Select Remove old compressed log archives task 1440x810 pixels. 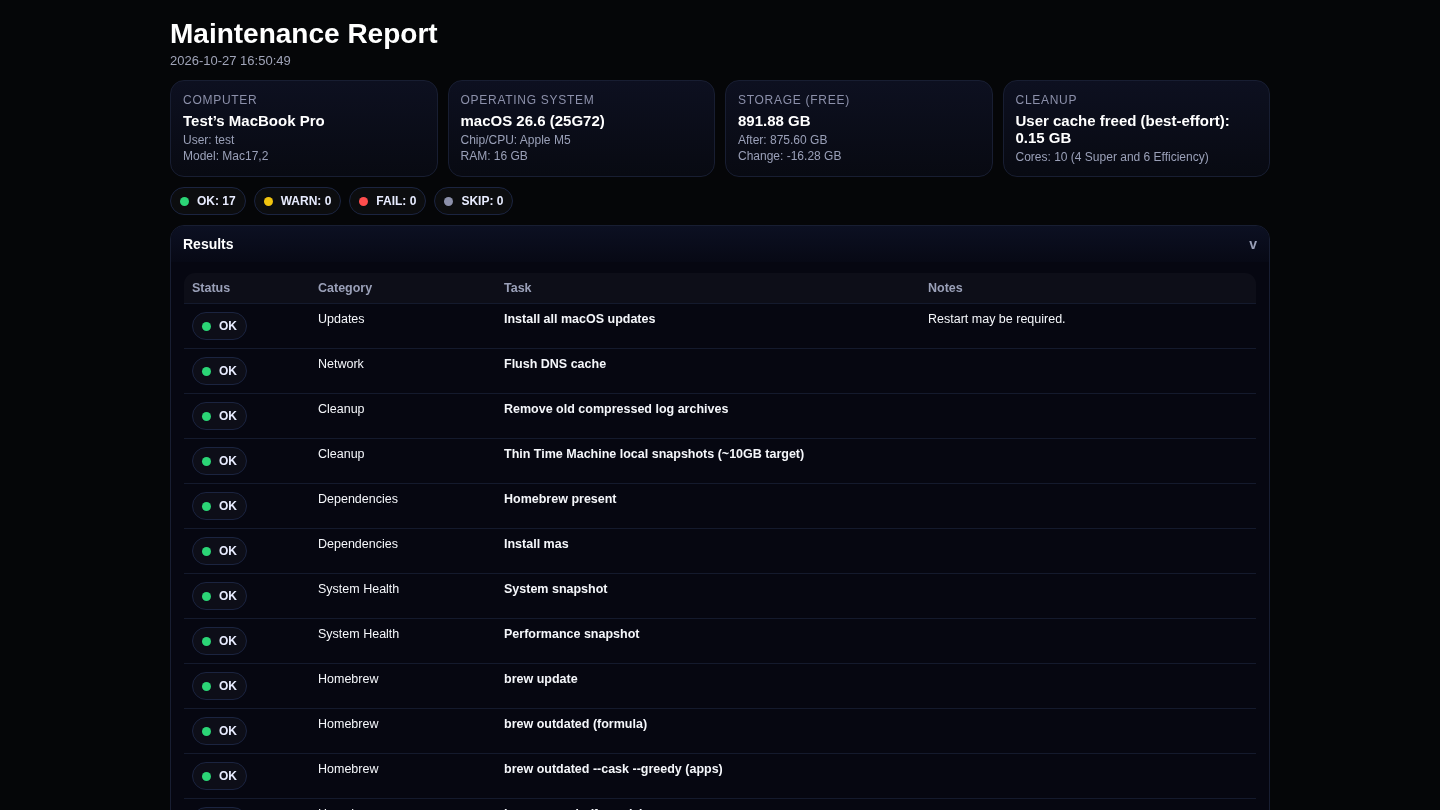pos(616,409)
